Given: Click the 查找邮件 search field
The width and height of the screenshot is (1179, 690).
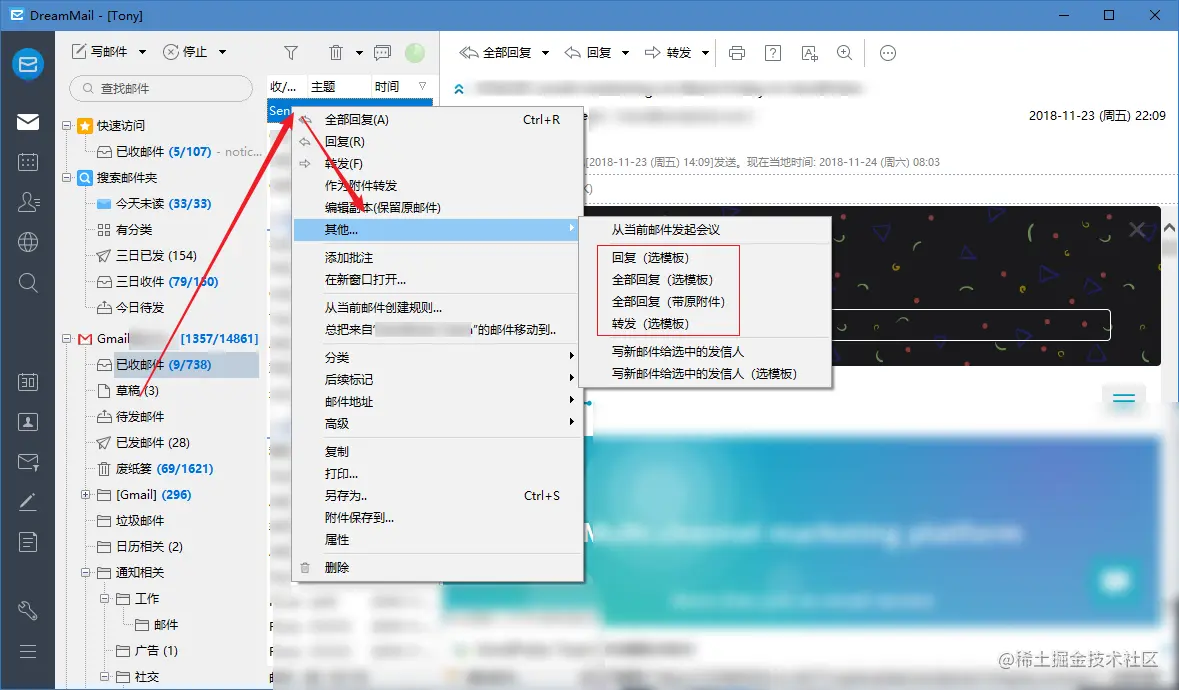Looking at the screenshot, I should click(161, 89).
